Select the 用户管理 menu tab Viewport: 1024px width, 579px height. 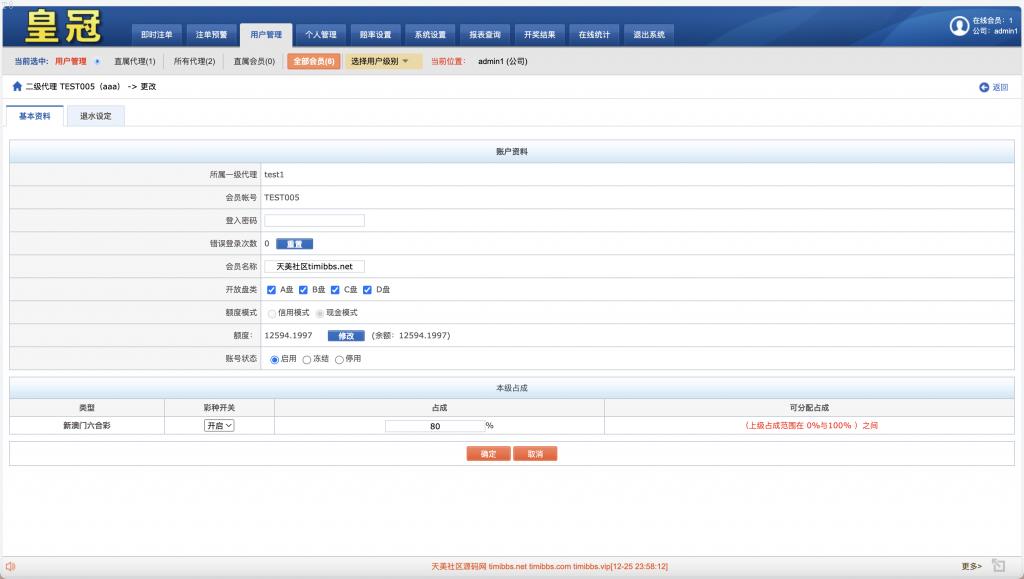(x=266, y=35)
